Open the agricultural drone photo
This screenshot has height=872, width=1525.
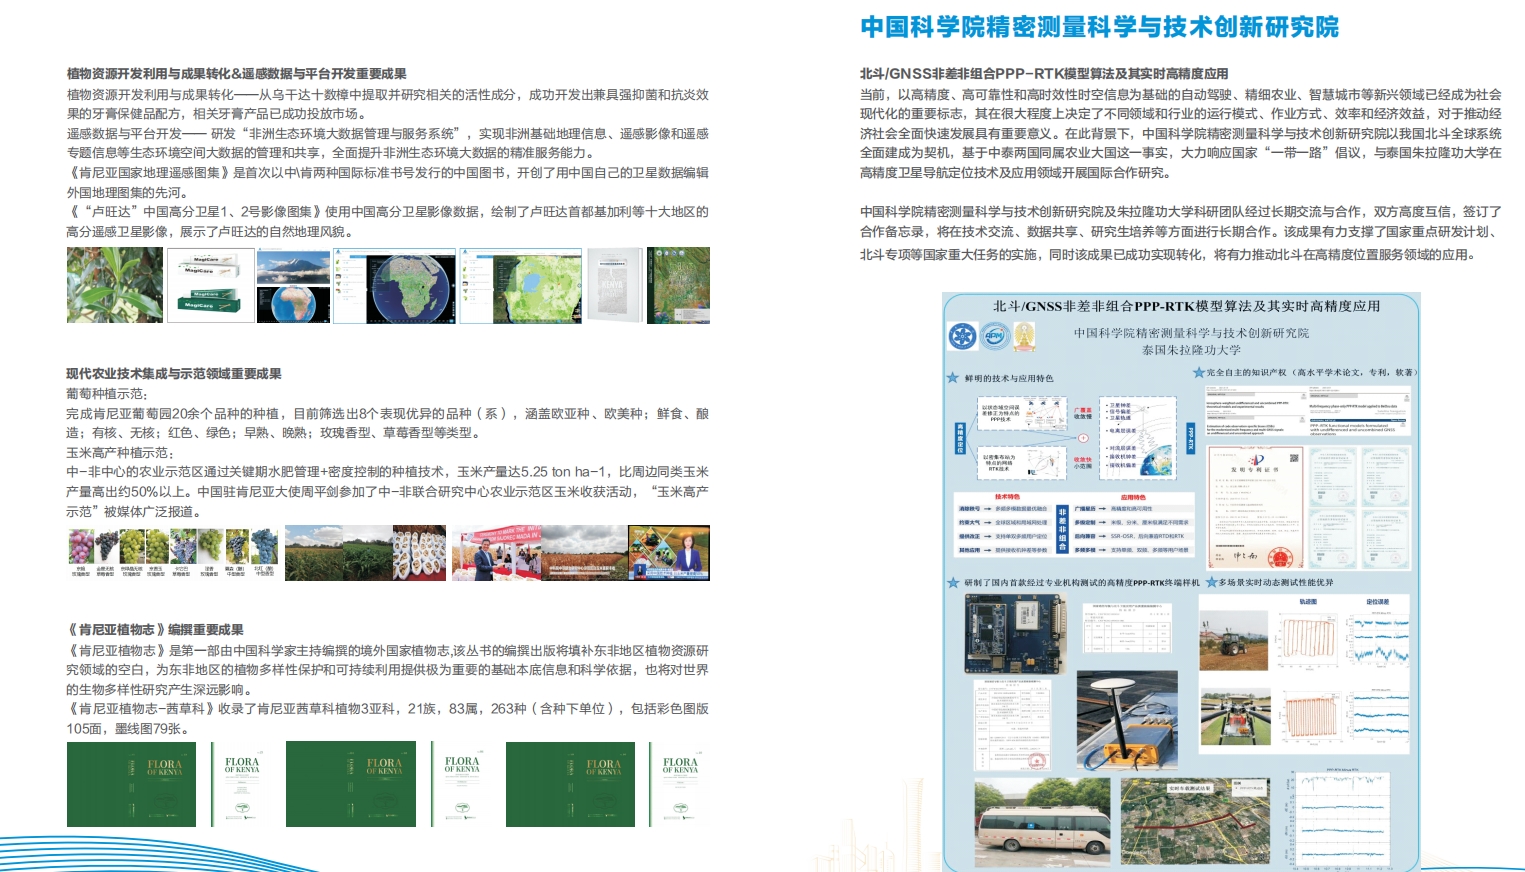tap(1234, 718)
